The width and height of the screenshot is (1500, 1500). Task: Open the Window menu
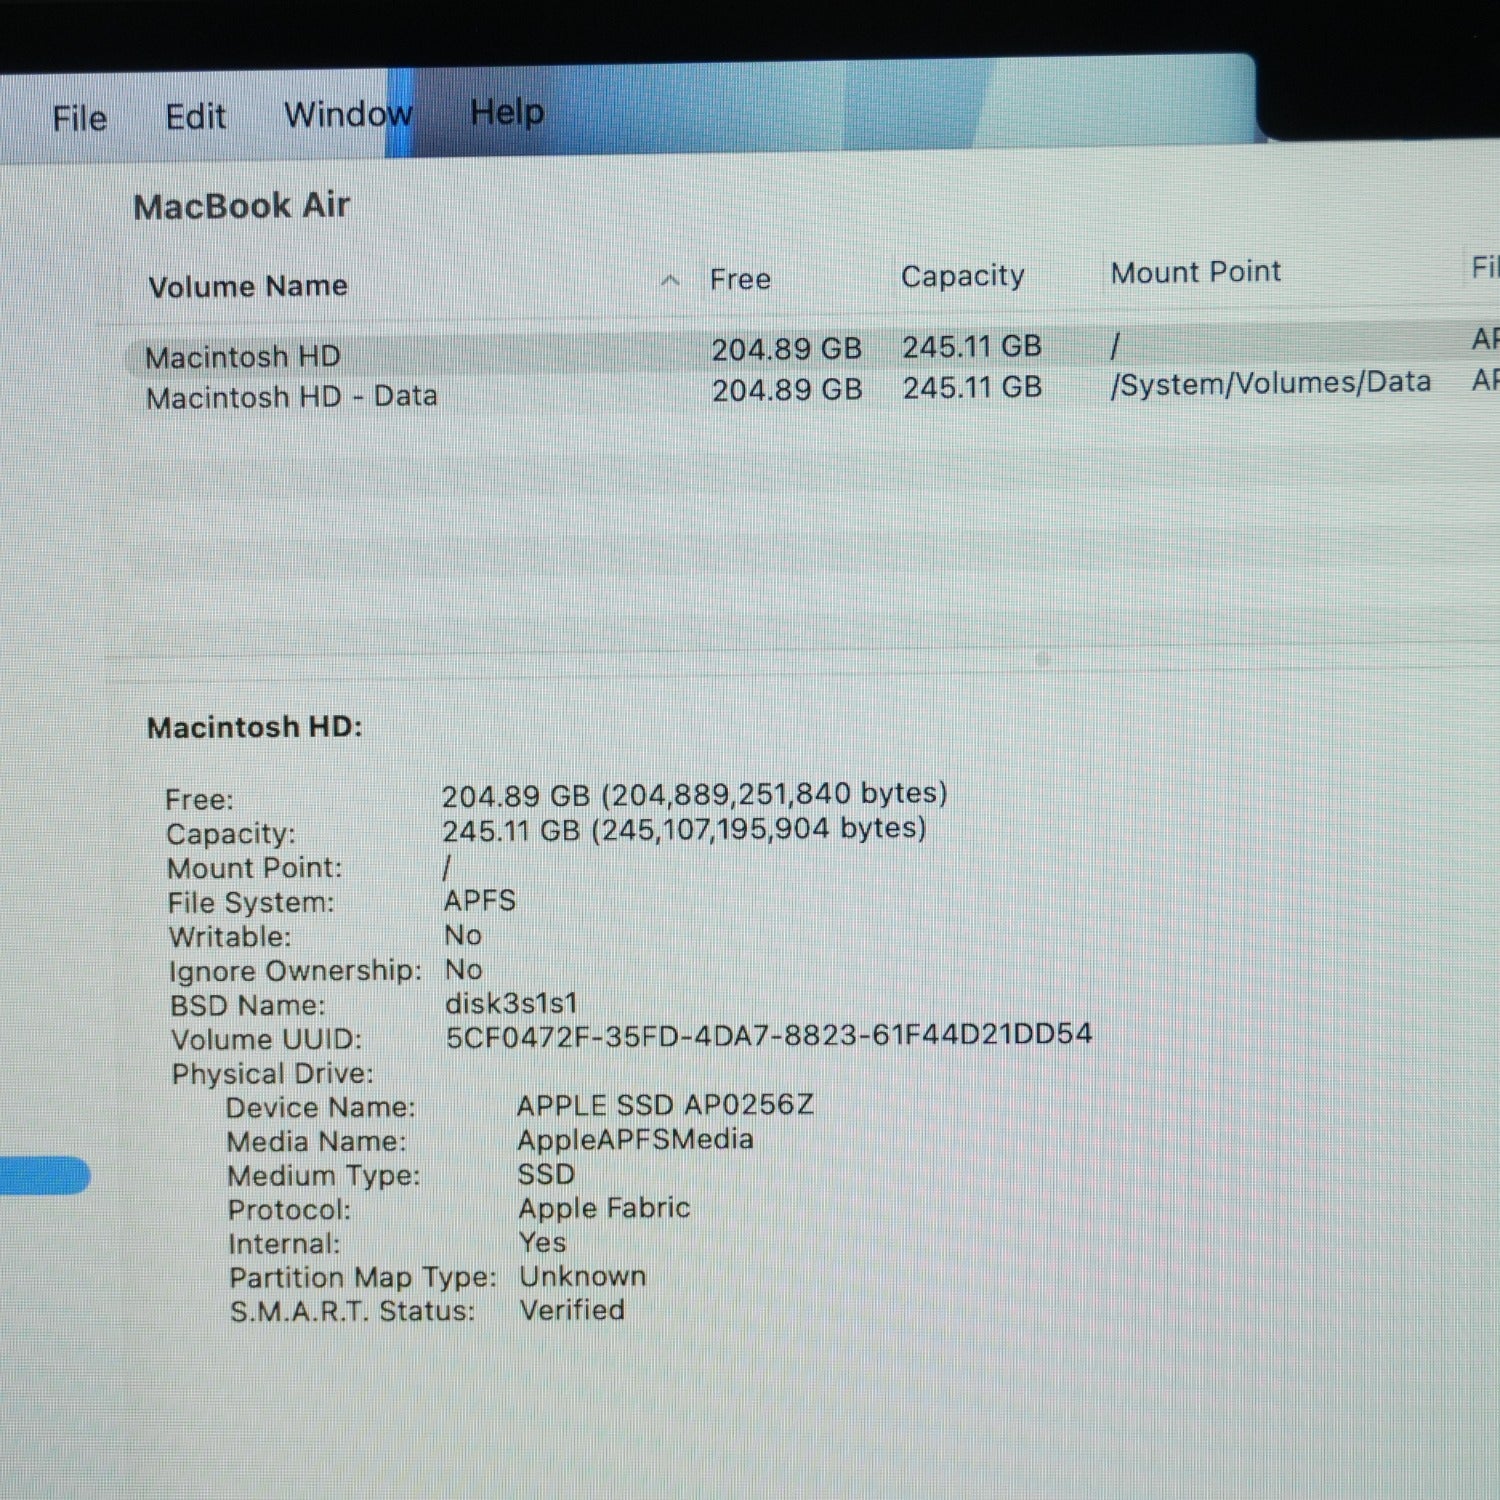348,114
